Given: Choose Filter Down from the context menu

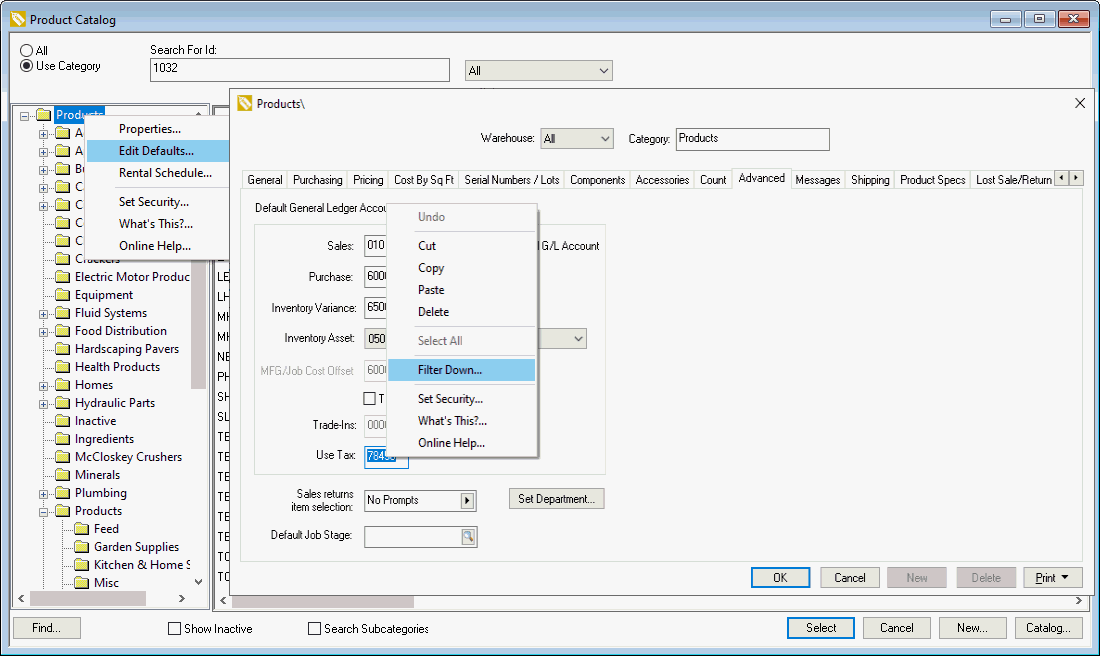Looking at the screenshot, I should click(450, 370).
